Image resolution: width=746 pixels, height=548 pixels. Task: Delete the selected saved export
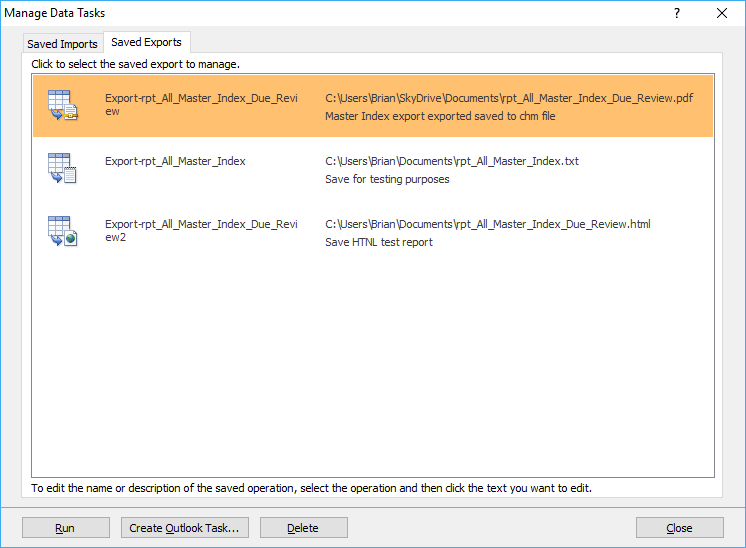point(304,528)
